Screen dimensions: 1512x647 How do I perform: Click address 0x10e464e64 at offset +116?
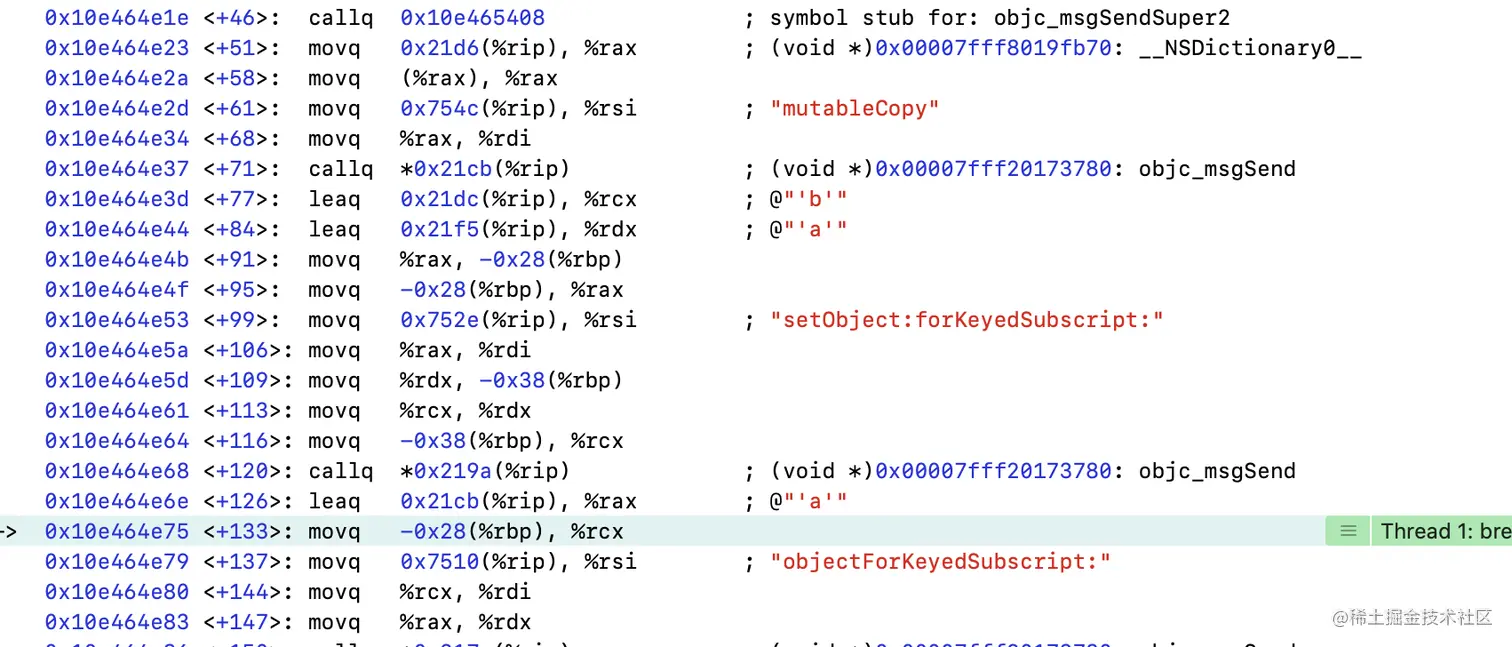[117, 440]
